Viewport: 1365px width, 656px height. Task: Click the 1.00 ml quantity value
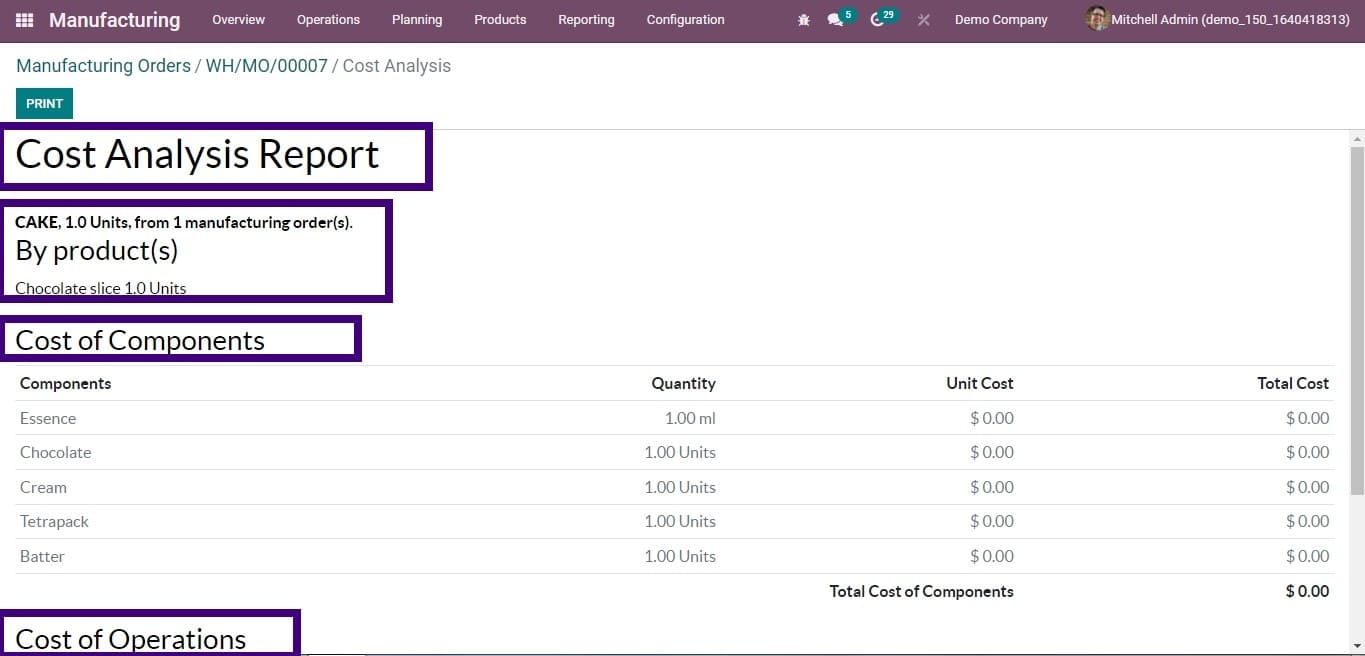point(690,418)
